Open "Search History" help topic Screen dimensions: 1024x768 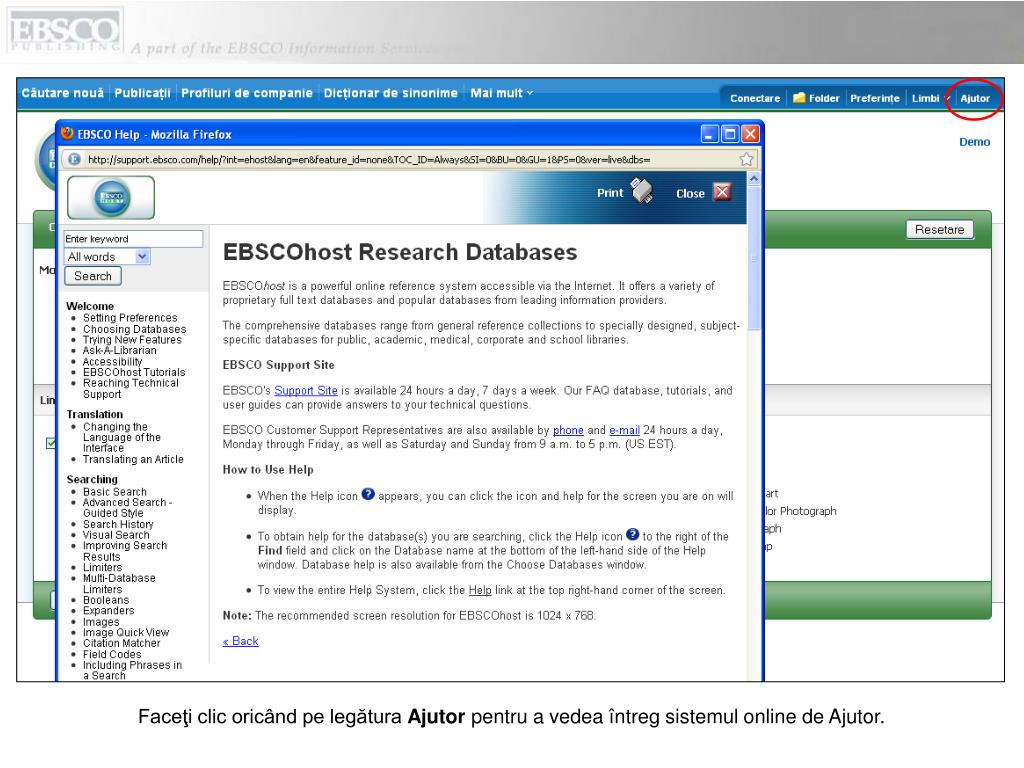coord(118,524)
